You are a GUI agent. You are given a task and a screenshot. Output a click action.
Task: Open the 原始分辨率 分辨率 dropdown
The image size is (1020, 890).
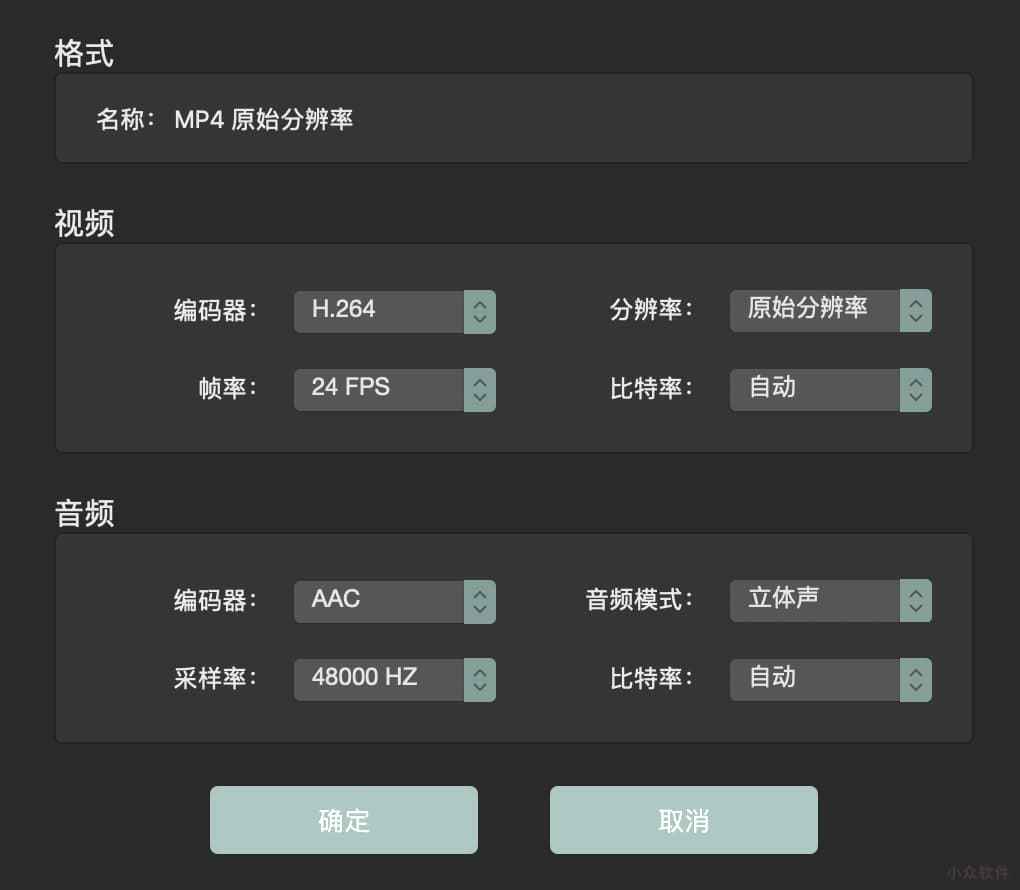(816, 311)
